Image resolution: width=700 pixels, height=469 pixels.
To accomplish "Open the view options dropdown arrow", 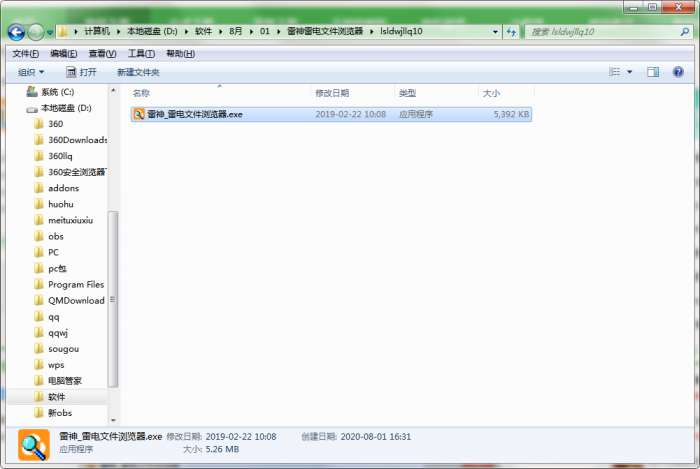I will 629,72.
